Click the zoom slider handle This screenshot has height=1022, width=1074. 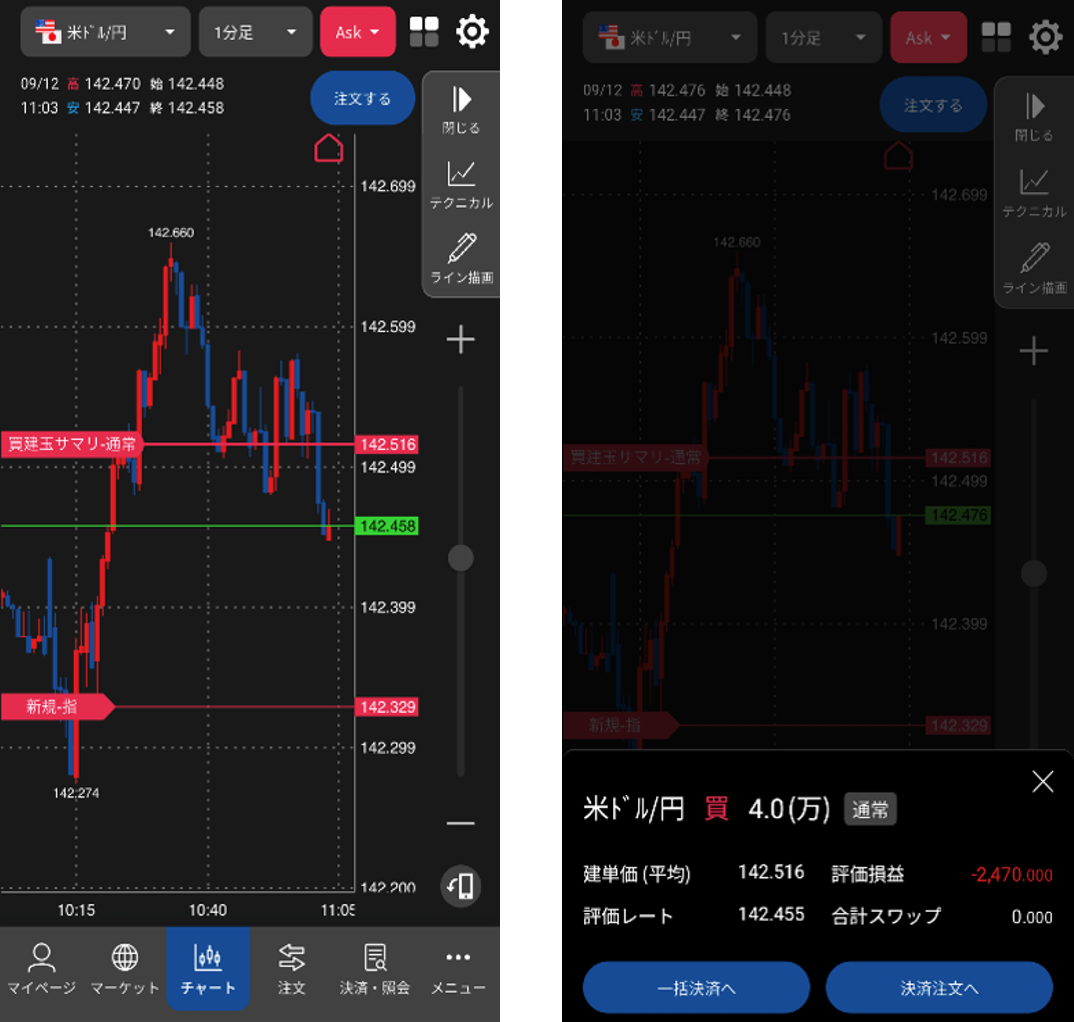pos(460,558)
